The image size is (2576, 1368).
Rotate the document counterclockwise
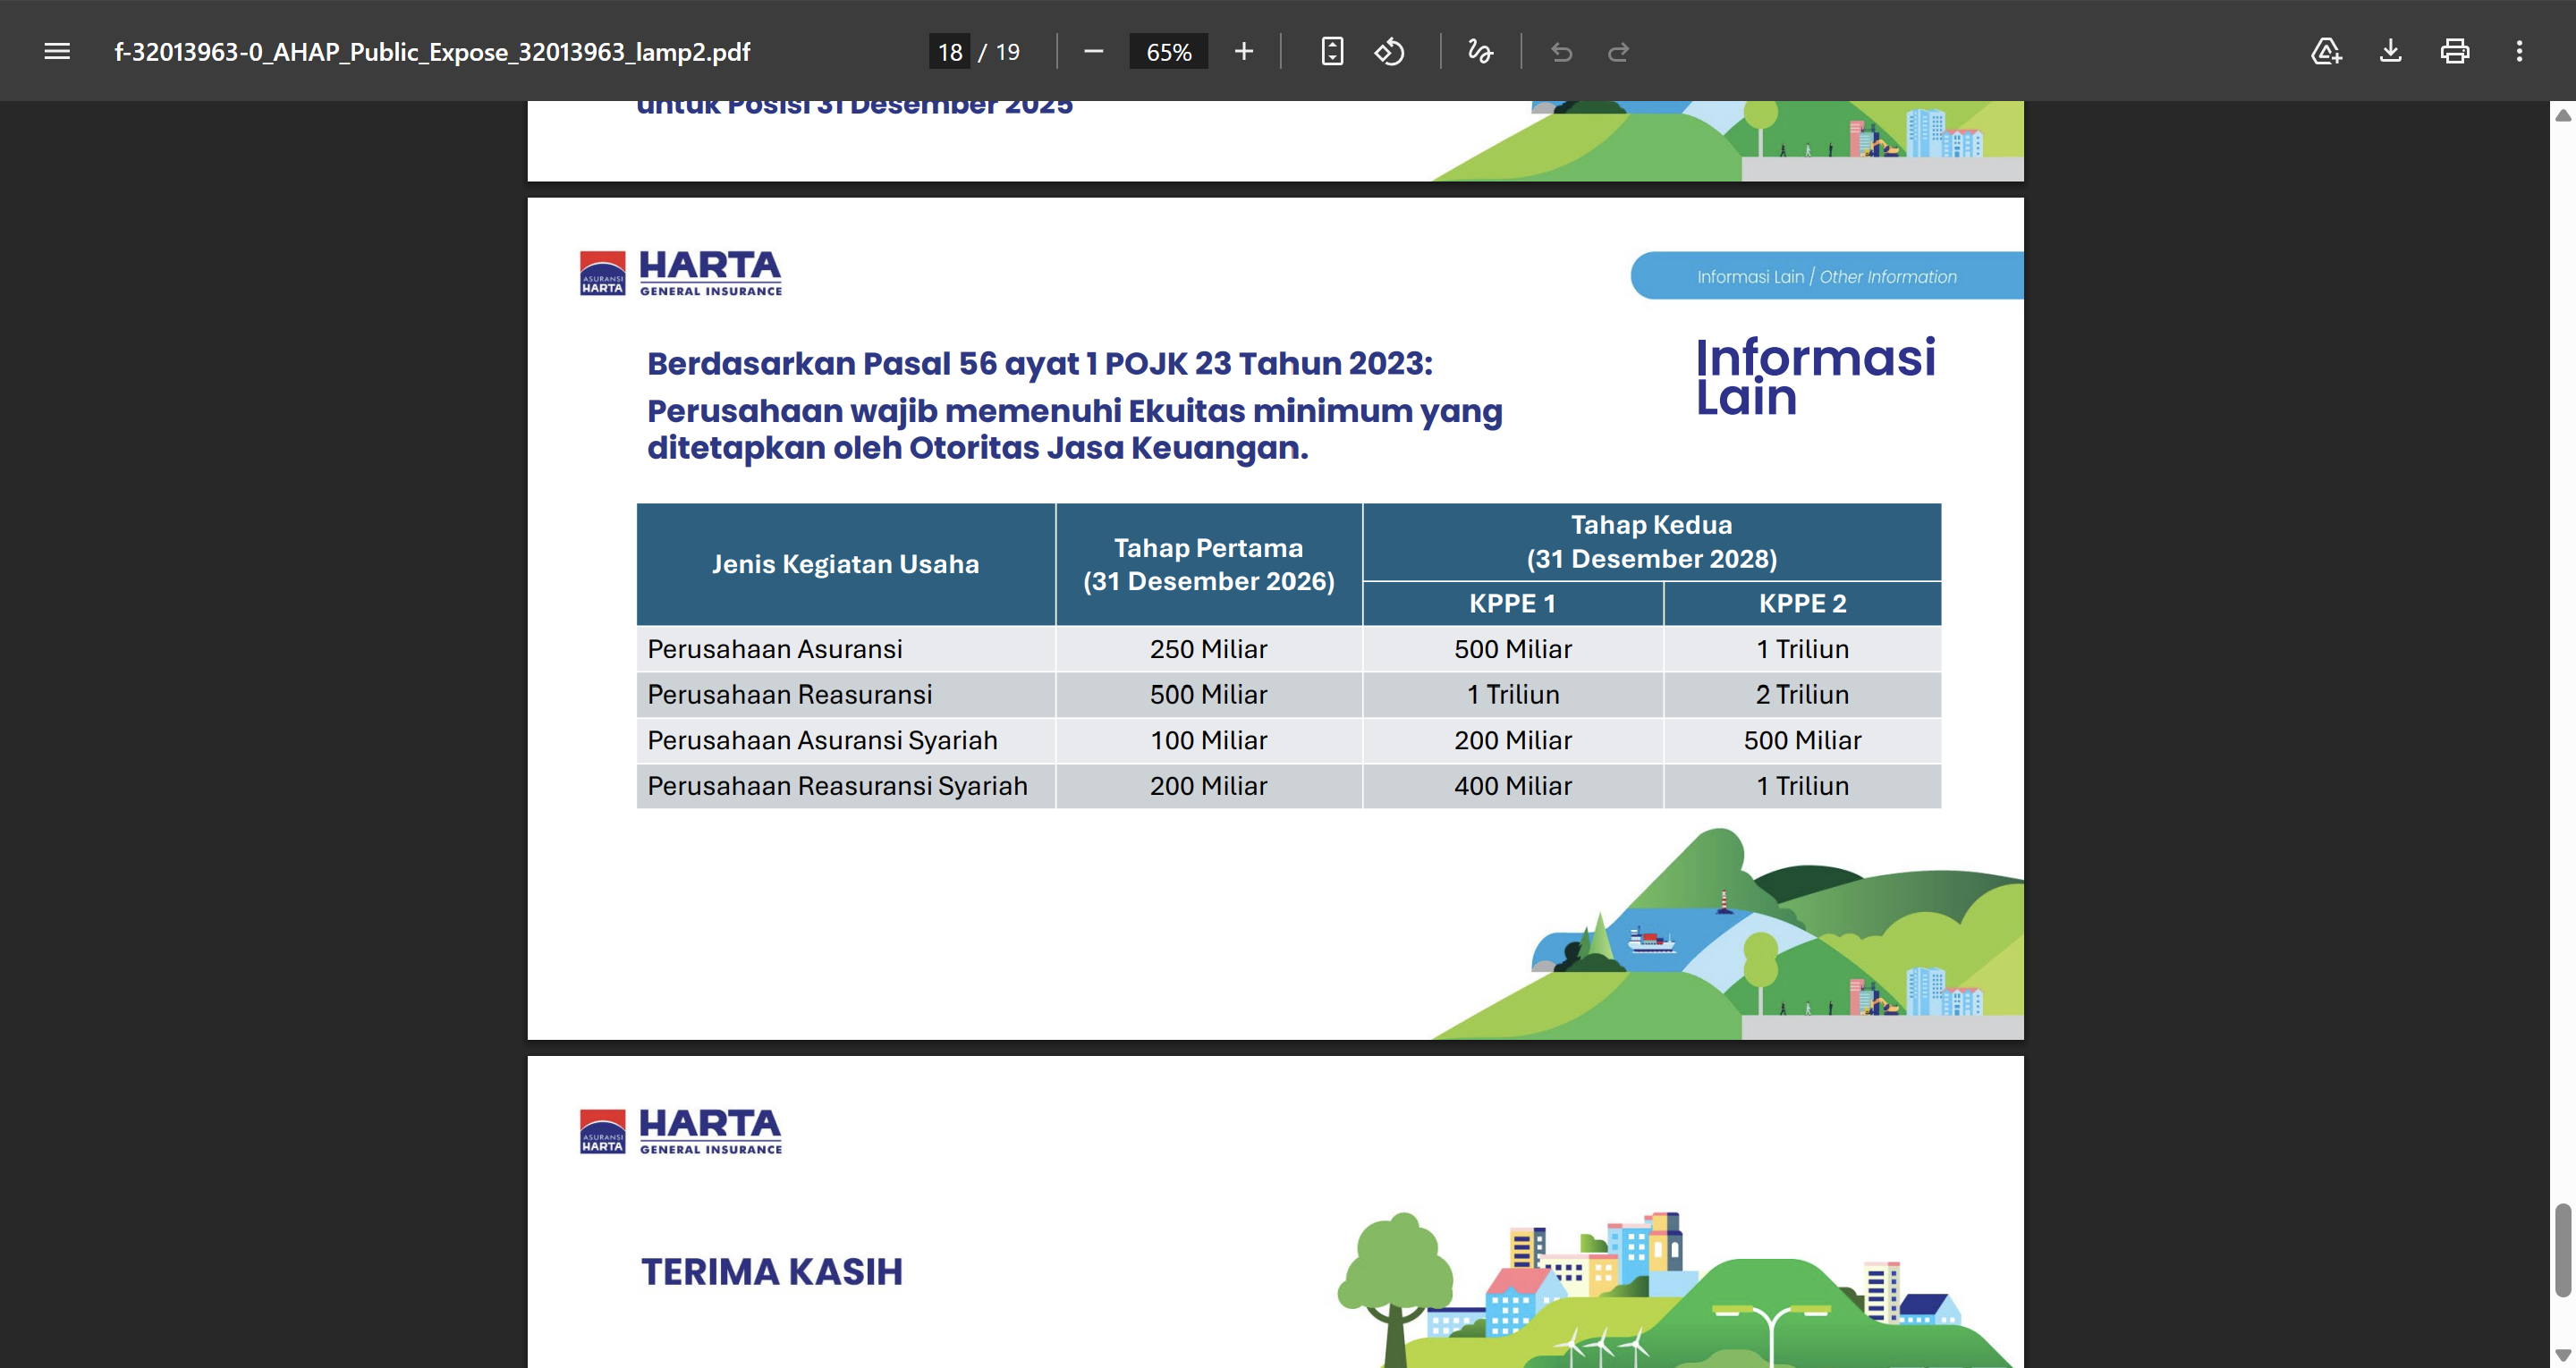tap(1389, 51)
